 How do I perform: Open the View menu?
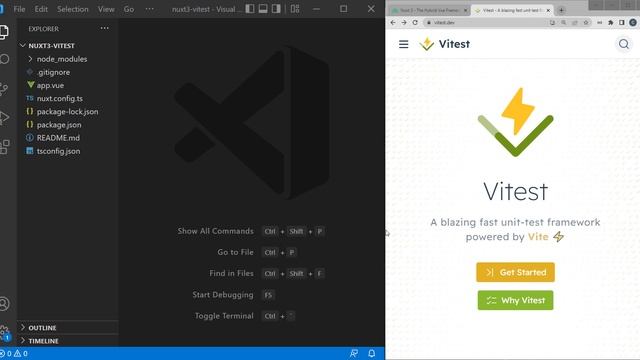click(x=106, y=9)
